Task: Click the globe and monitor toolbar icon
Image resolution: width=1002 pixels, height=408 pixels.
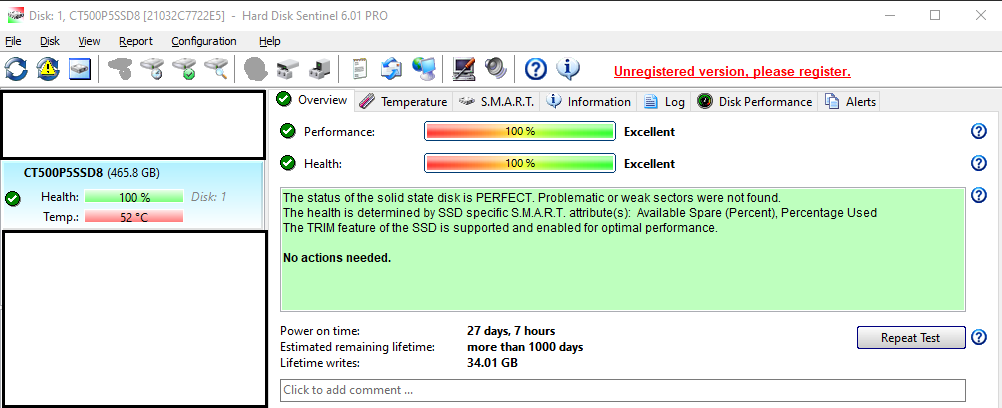Action: coord(424,69)
